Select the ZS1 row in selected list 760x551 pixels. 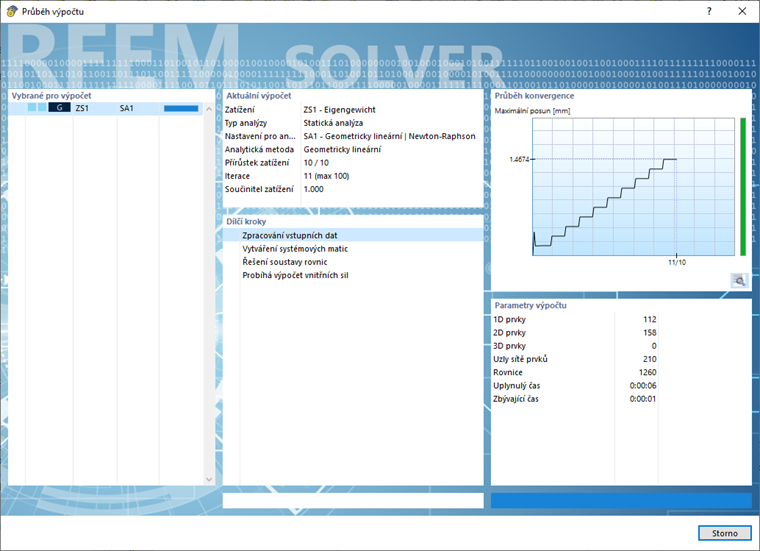105,108
